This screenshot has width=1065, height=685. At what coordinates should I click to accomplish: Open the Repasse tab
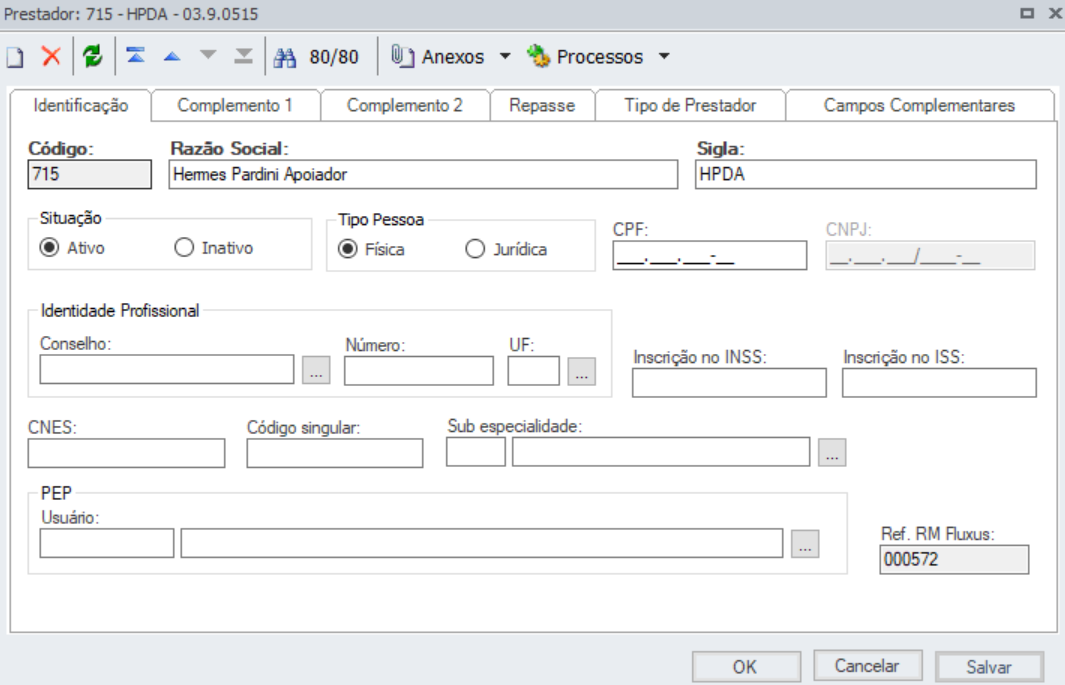point(542,105)
